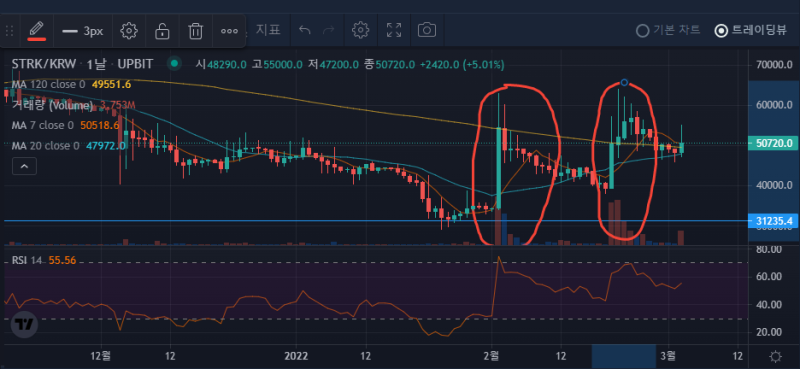Viewport: 800px width, 369px height.
Task: Open drawing settings gear in floating toolbar
Action: tap(129, 31)
